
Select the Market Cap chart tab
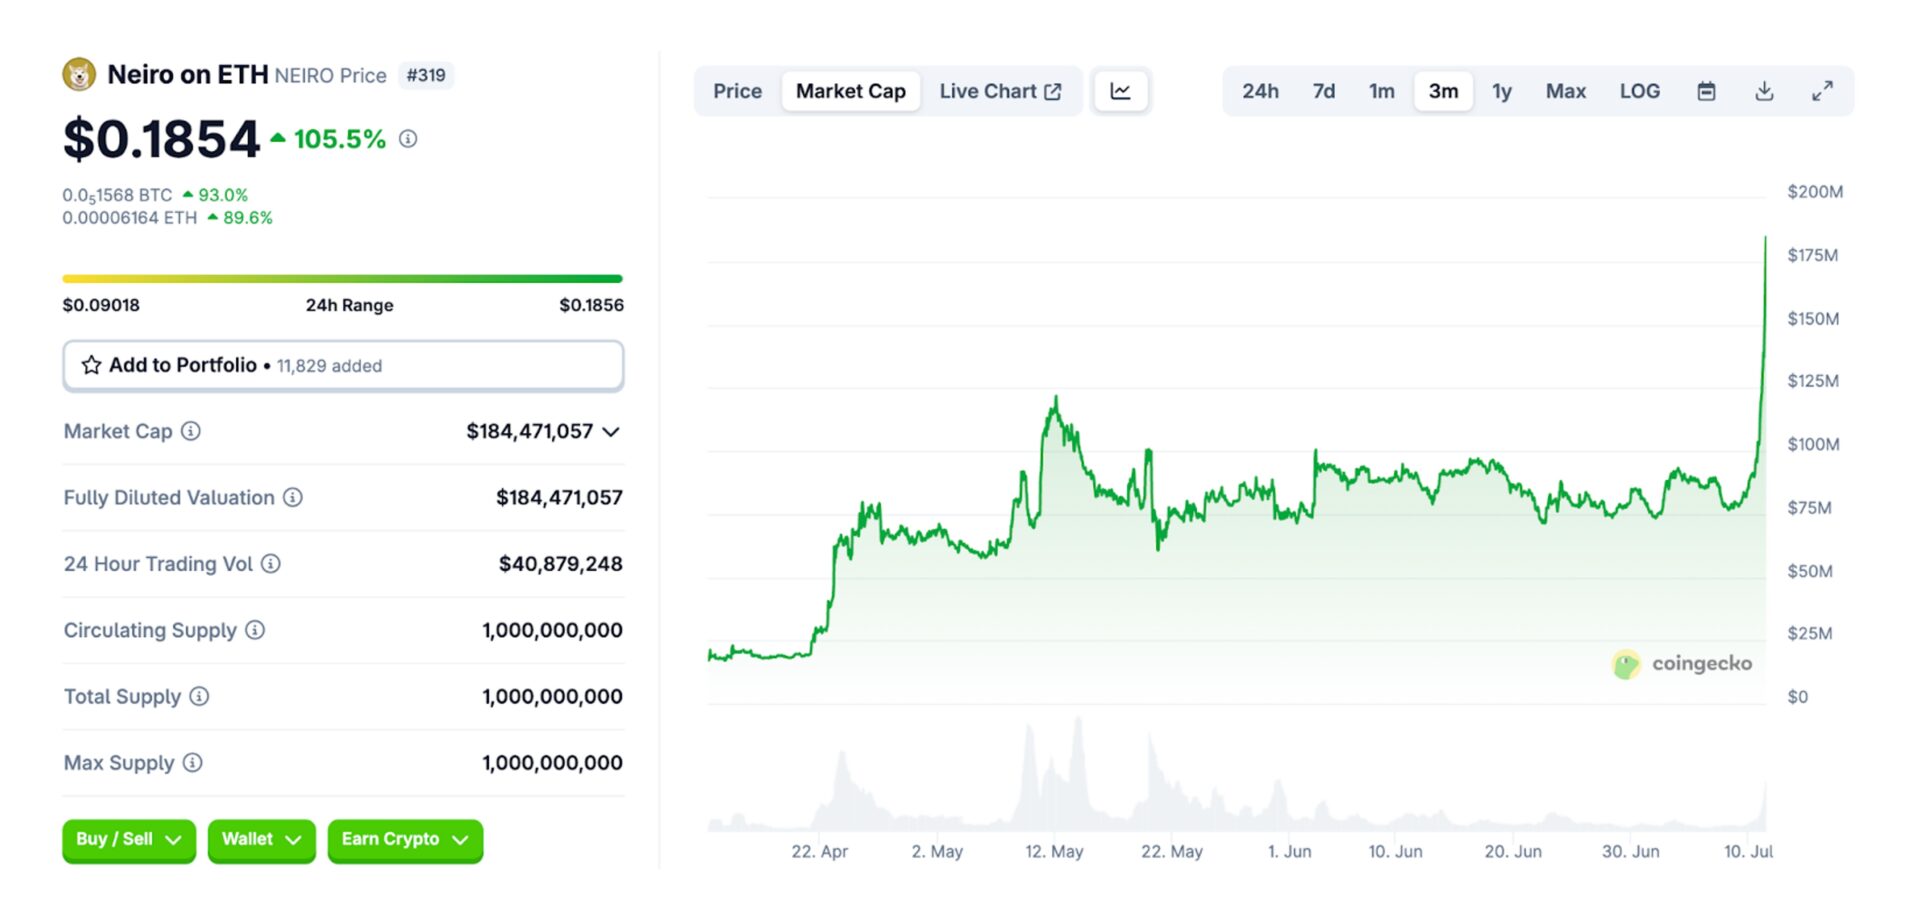coord(851,91)
